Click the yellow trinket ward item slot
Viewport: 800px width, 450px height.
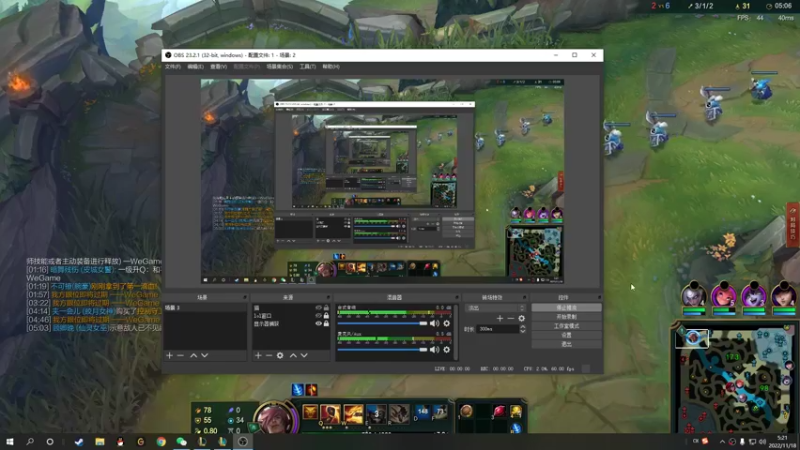coord(516,411)
